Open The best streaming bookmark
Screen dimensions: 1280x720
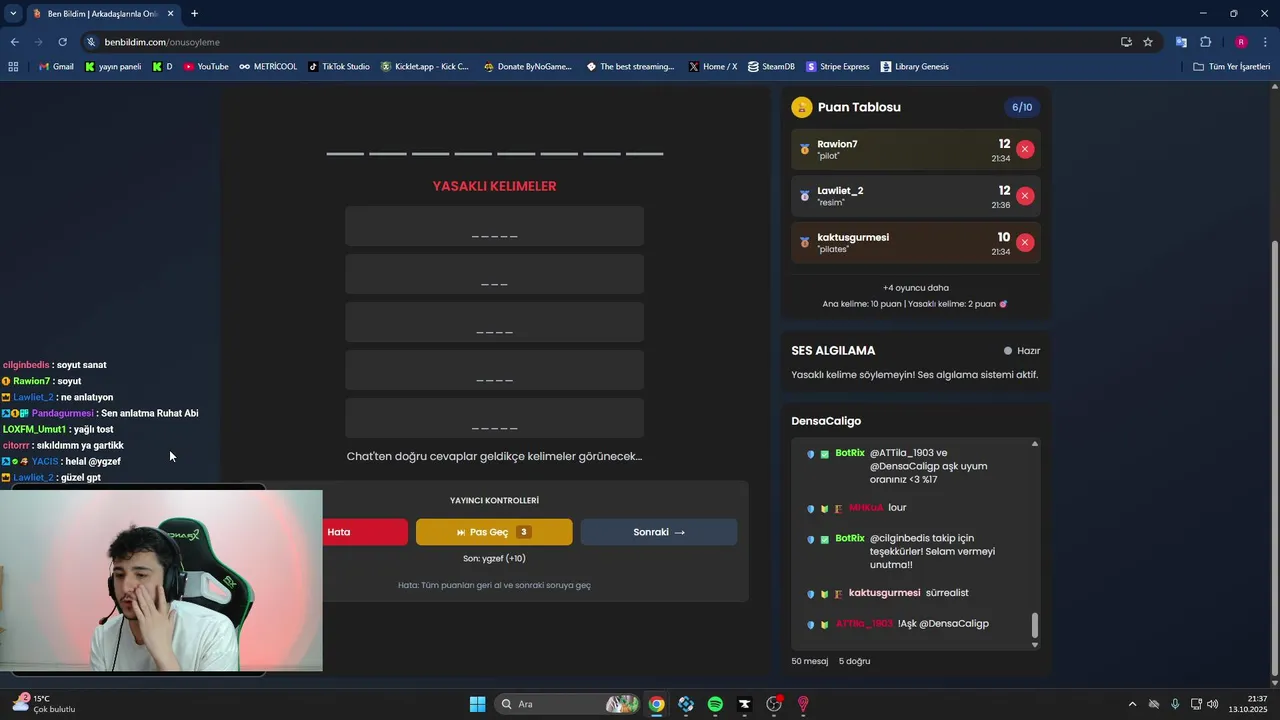point(630,66)
